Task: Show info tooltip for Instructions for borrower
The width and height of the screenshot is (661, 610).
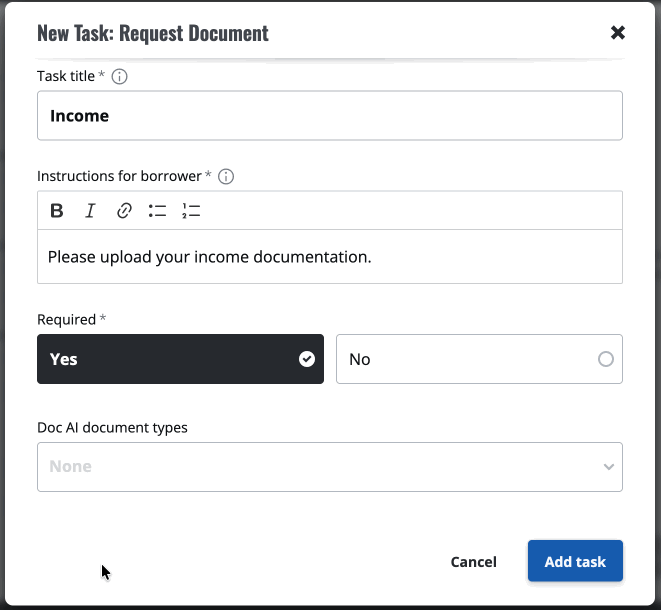Action: point(226,176)
